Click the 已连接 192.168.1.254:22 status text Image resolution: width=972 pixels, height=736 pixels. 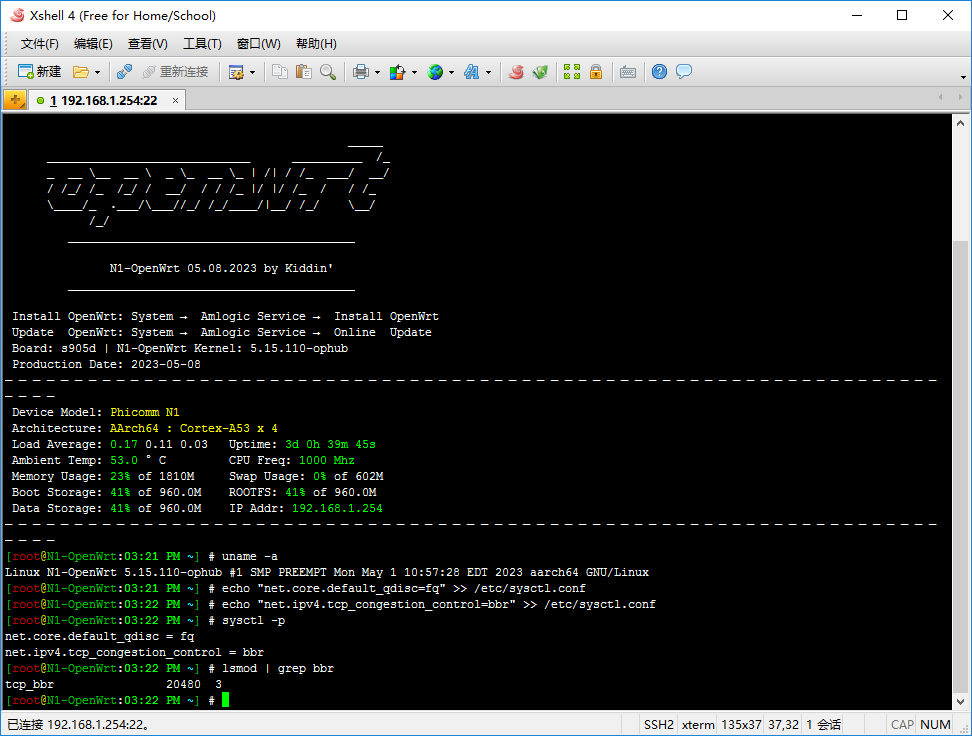point(78,724)
